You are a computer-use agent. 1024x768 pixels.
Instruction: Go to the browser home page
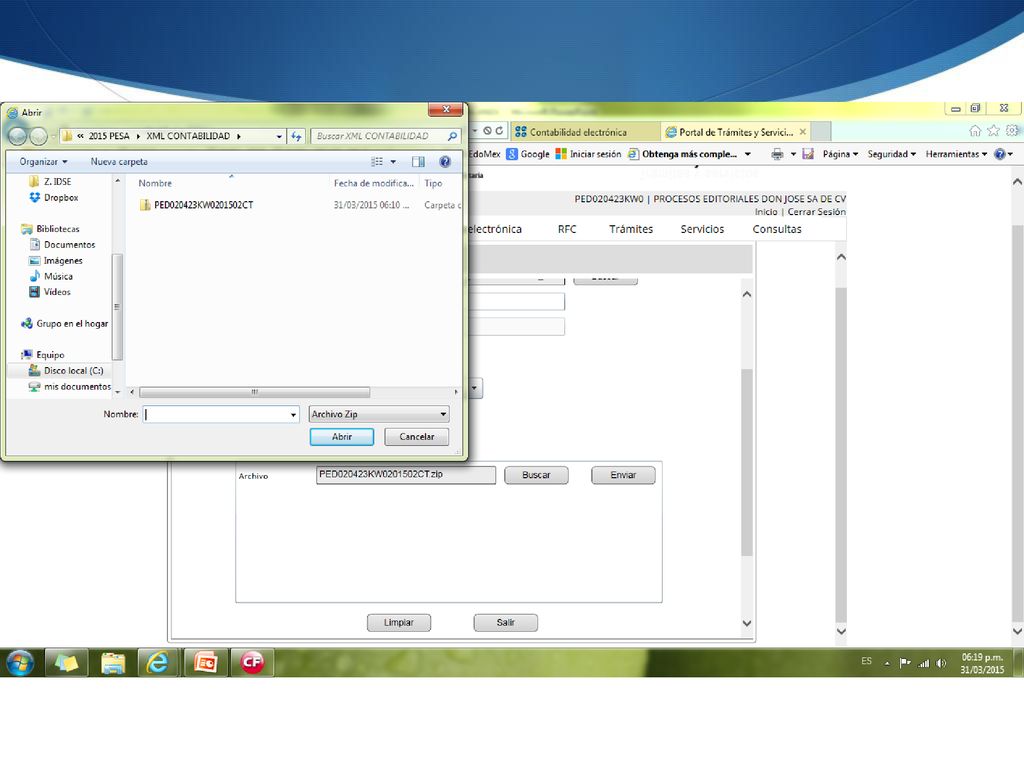click(x=975, y=131)
